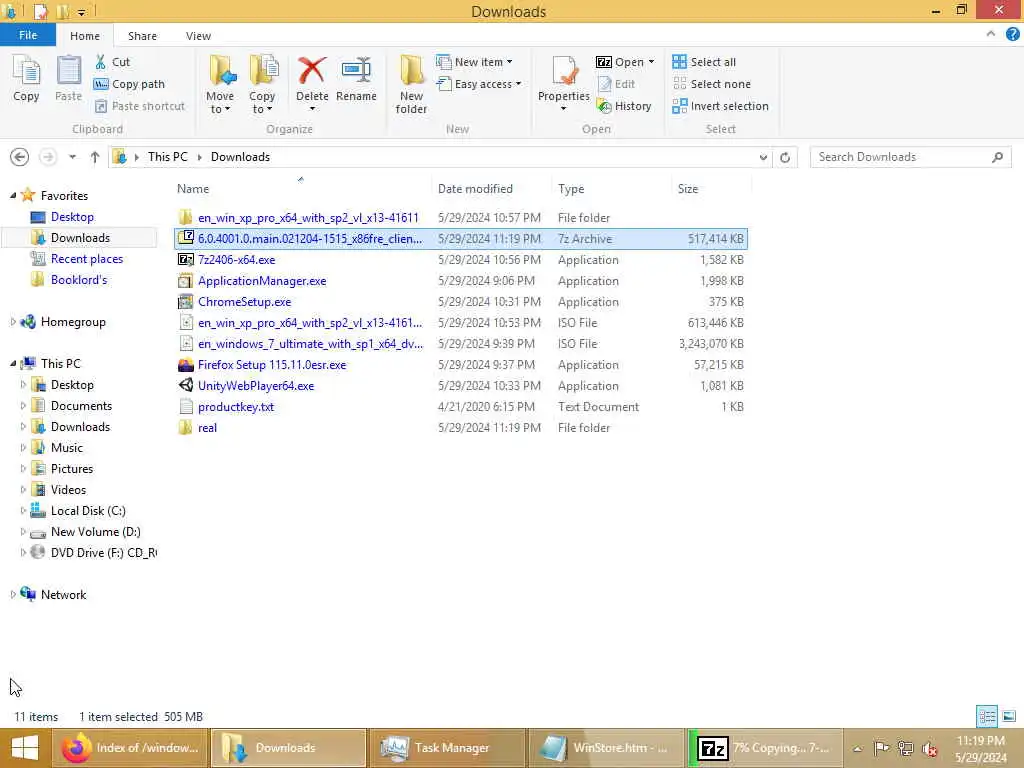Click the Copy icon in the Clipboard group

[x=26, y=78]
